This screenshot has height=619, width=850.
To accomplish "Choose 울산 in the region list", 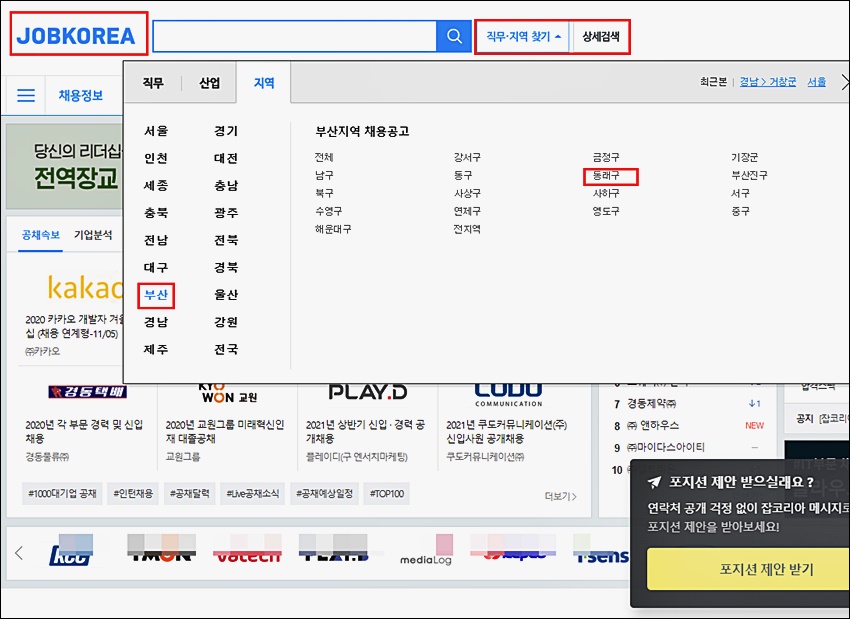I will coord(226,295).
